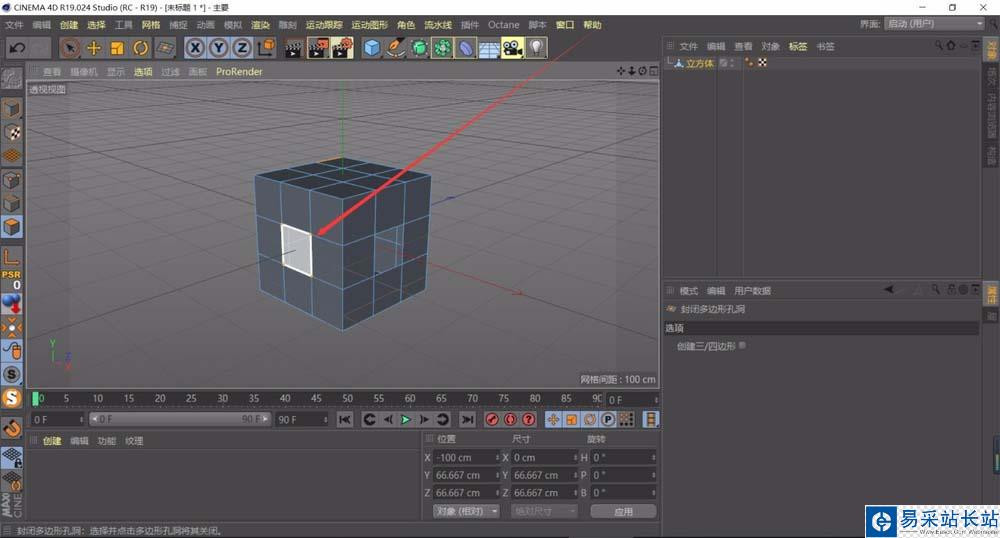Click the current frame 0 F stepper

click(656, 400)
